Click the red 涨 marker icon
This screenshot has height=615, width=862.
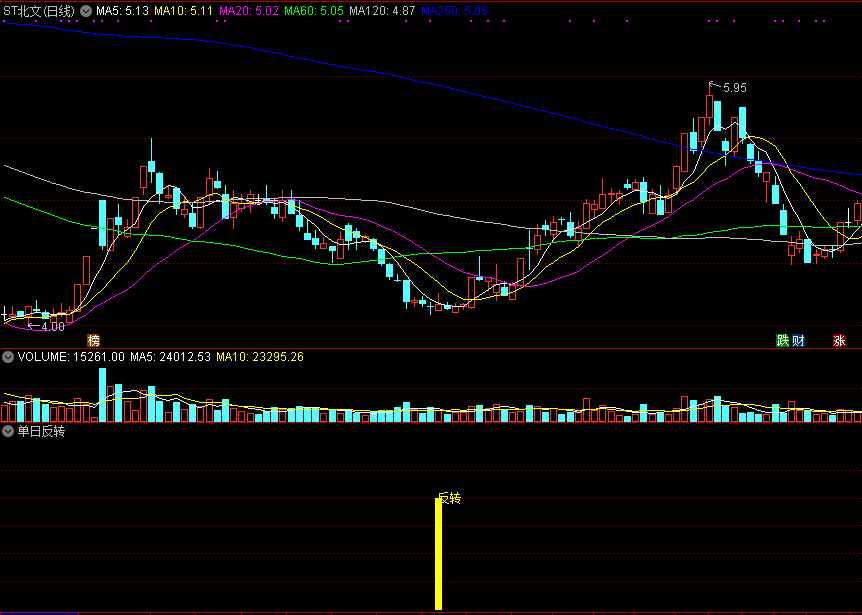(x=839, y=341)
